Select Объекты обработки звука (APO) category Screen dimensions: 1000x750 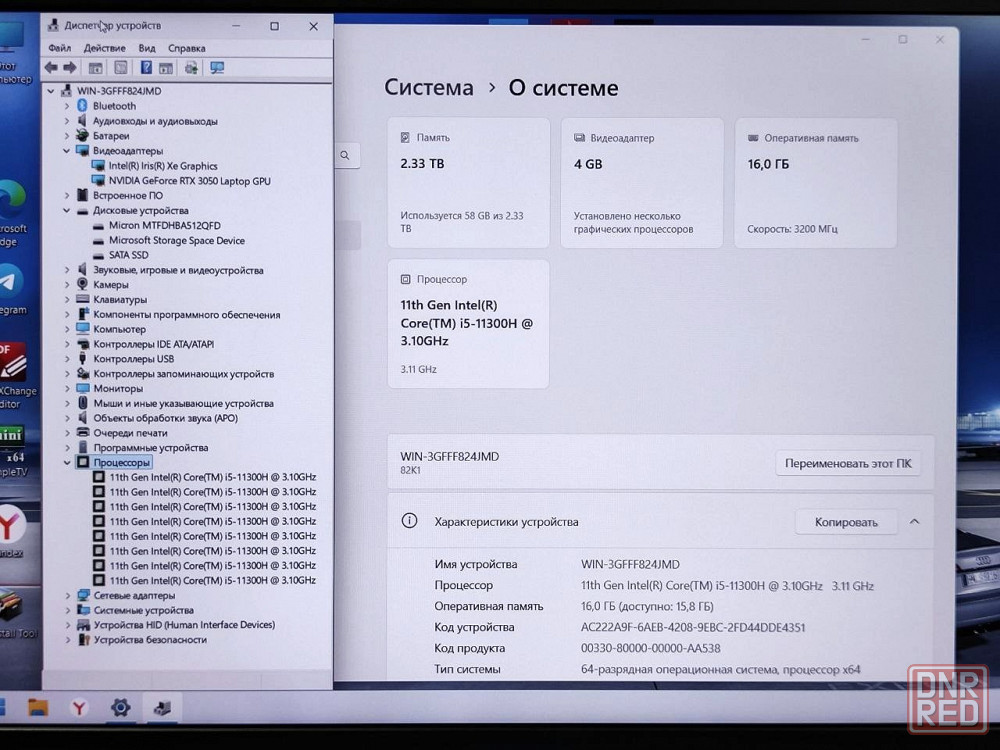pos(165,418)
